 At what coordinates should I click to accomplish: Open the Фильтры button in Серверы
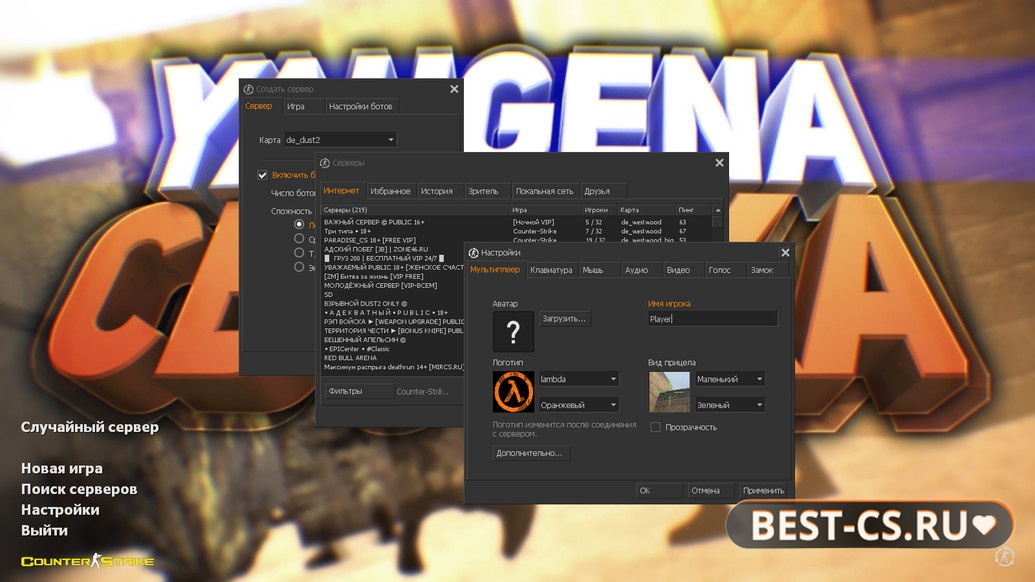coord(358,391)
